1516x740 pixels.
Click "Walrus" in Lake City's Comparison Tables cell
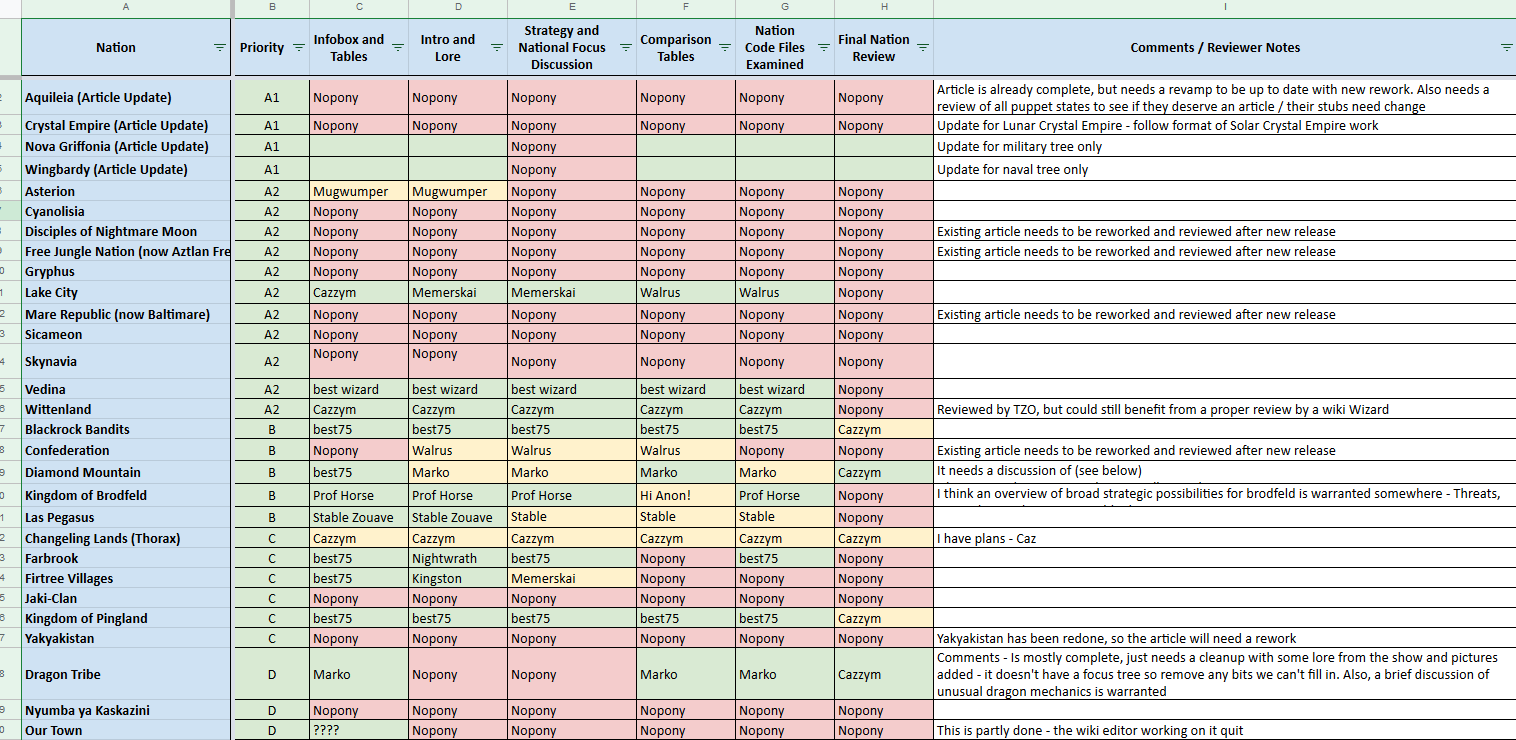pyautogui.click(x=660, y=293)
